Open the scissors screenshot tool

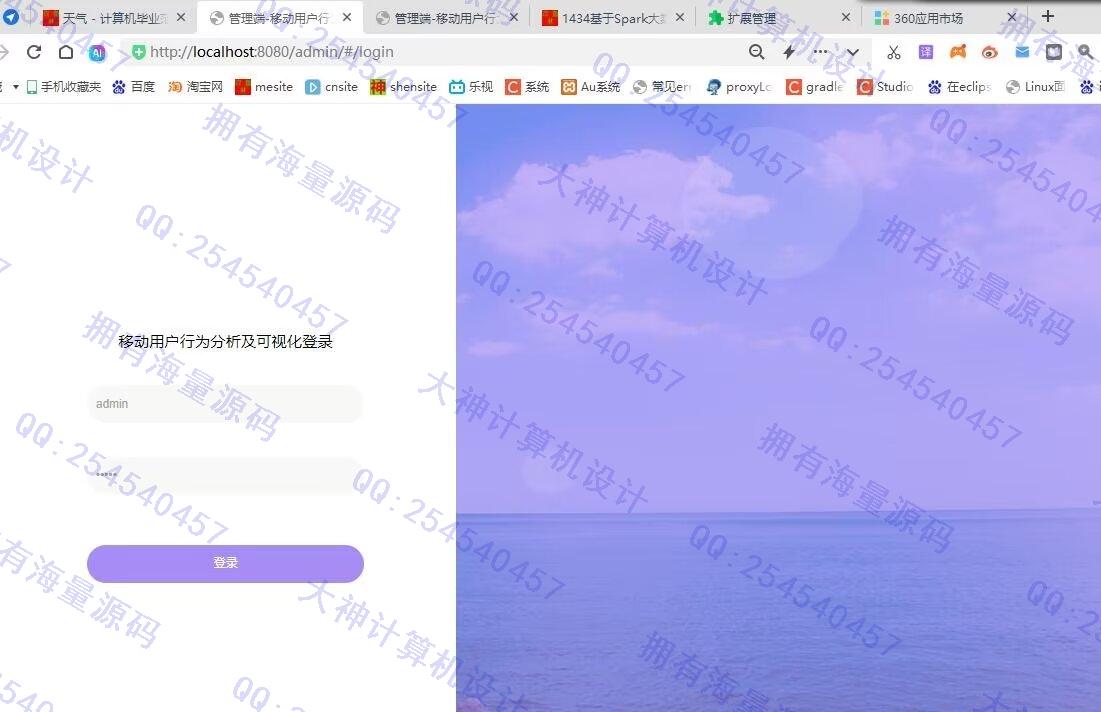893,52
